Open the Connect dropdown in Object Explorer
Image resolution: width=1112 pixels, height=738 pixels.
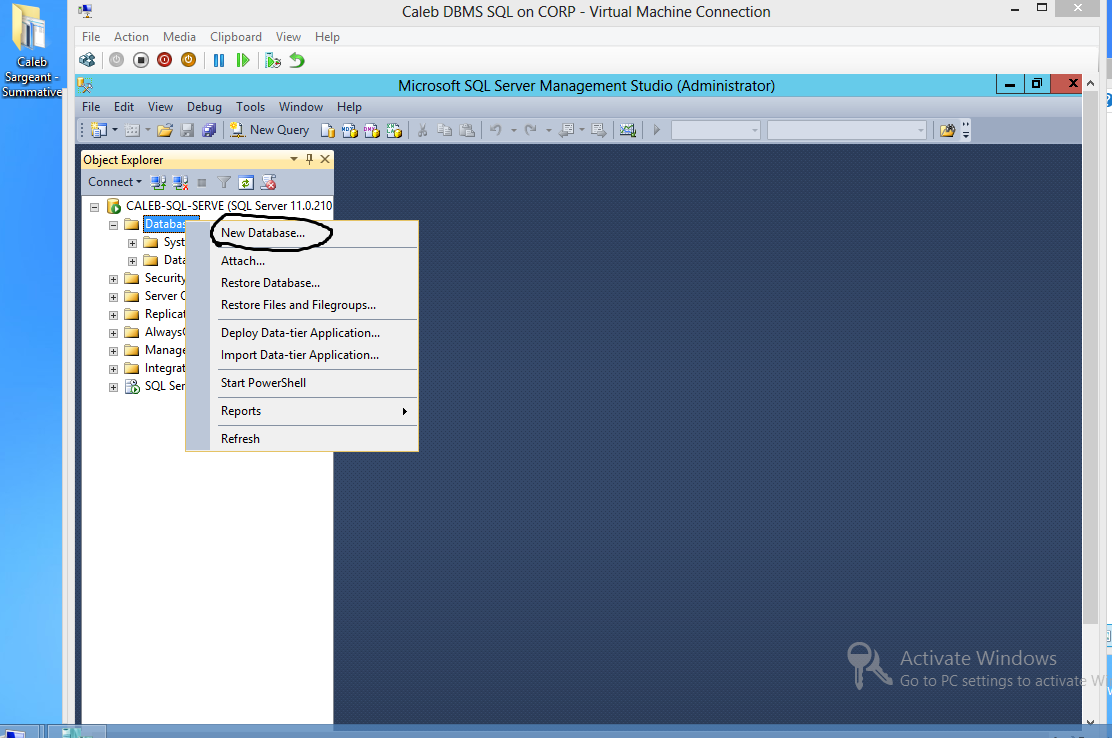(115, 182)
